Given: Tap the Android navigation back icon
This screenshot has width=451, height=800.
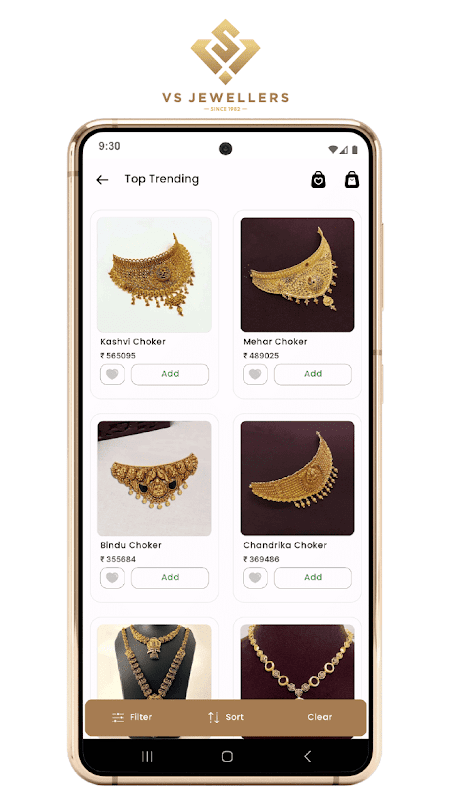Looking at the screenshot, I should (x=307, y=757).
